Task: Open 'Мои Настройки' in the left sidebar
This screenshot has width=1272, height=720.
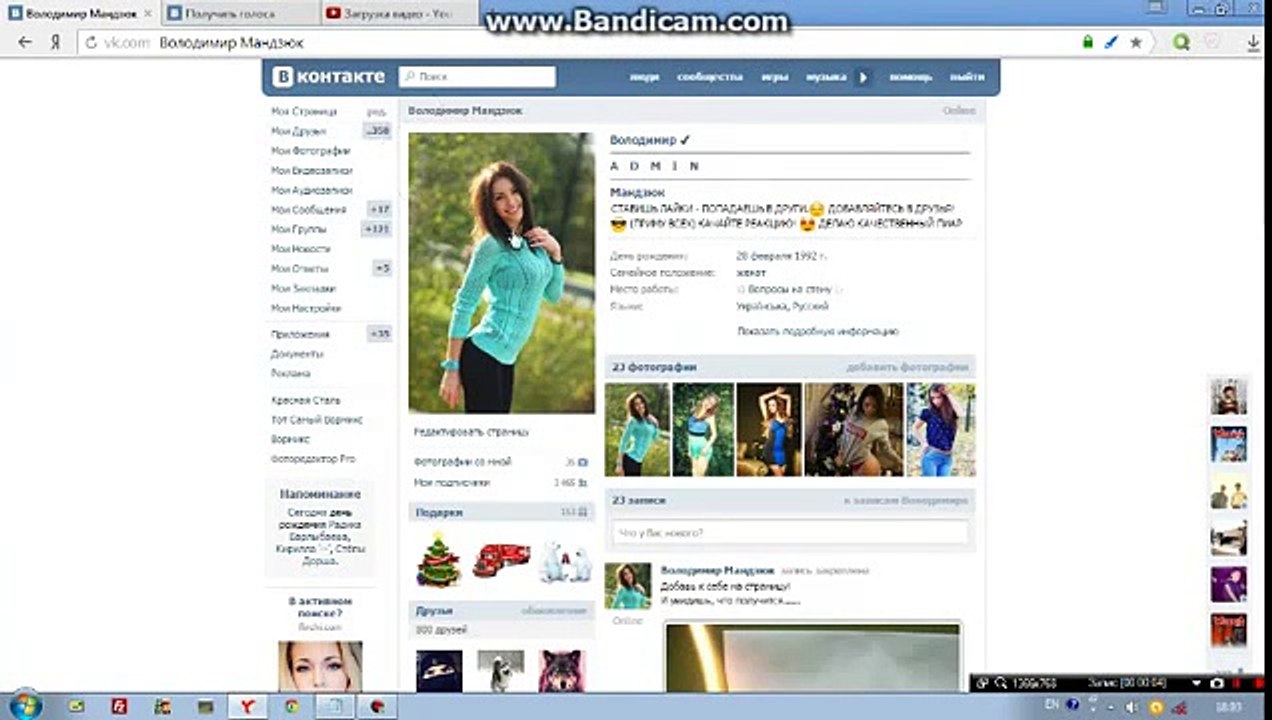Action: pyautogui.click(x=305, y=308)
